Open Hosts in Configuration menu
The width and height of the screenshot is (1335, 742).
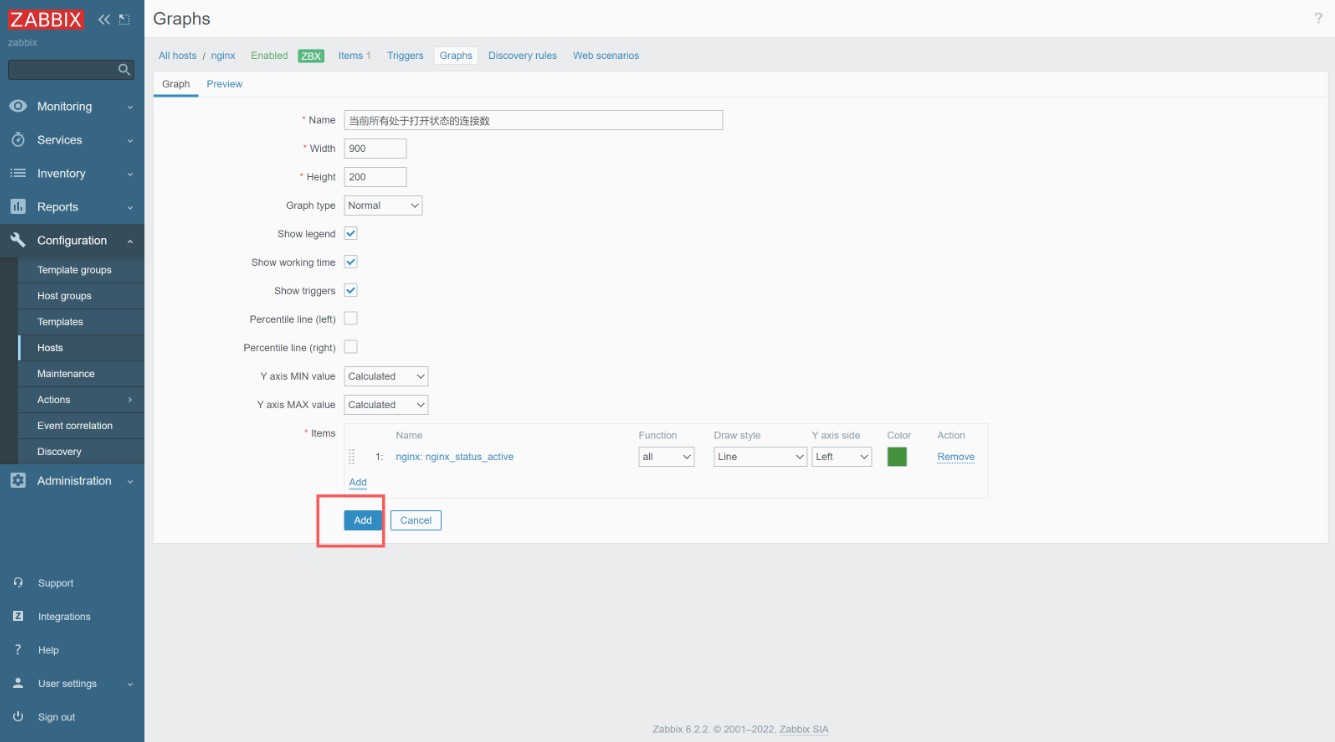[x=50, y=348]
